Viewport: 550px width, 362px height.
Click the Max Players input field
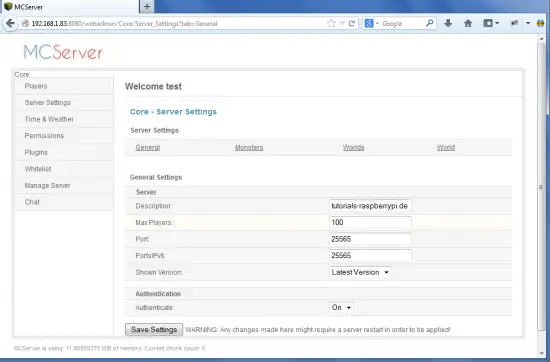coord(370,222)
